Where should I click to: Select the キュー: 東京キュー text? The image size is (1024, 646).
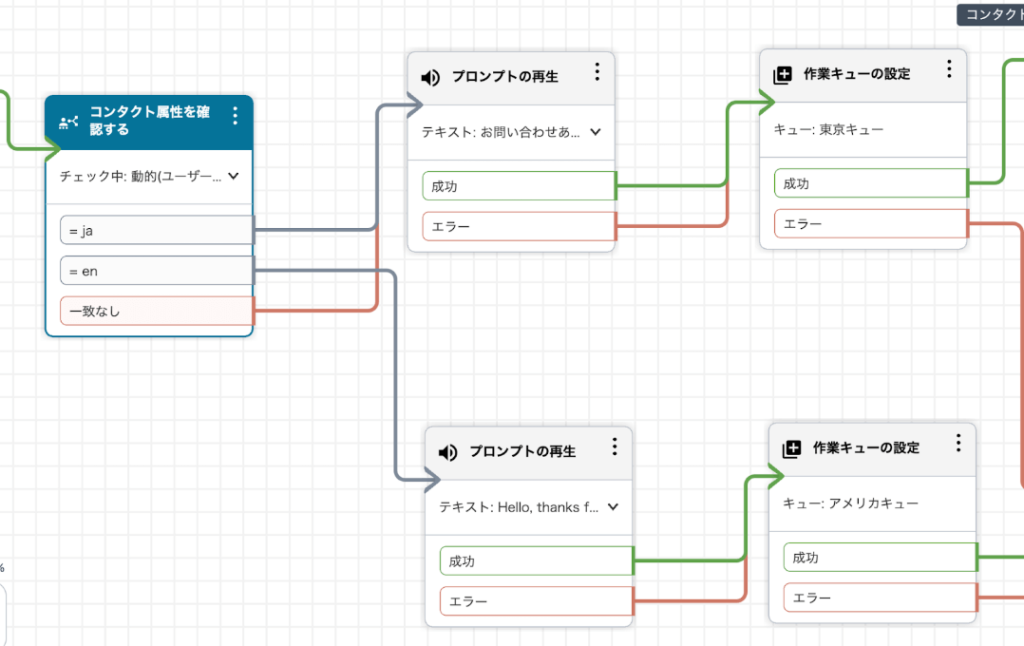[829, 130]
